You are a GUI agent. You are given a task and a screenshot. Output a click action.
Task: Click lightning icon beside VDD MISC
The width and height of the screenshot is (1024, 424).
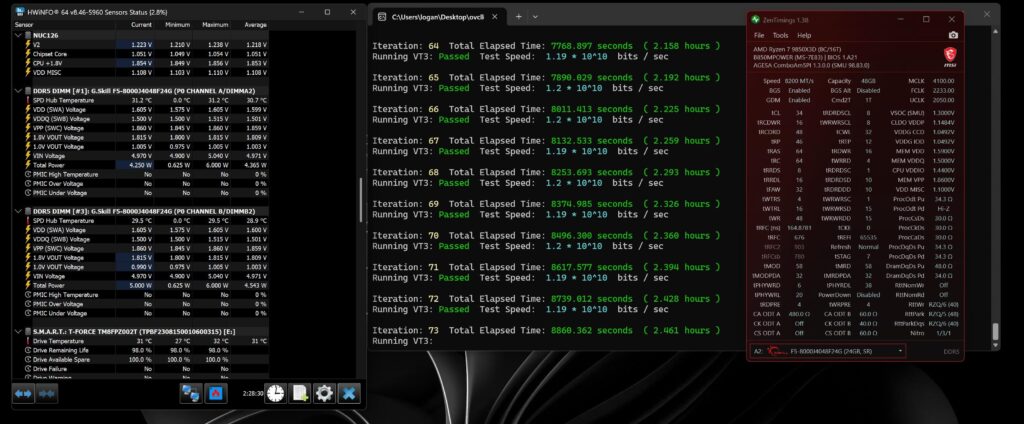tap(28, 72)
